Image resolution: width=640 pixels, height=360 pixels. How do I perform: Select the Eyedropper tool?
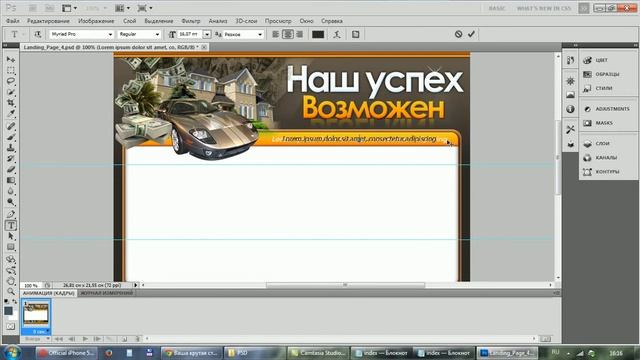point(11,113)
